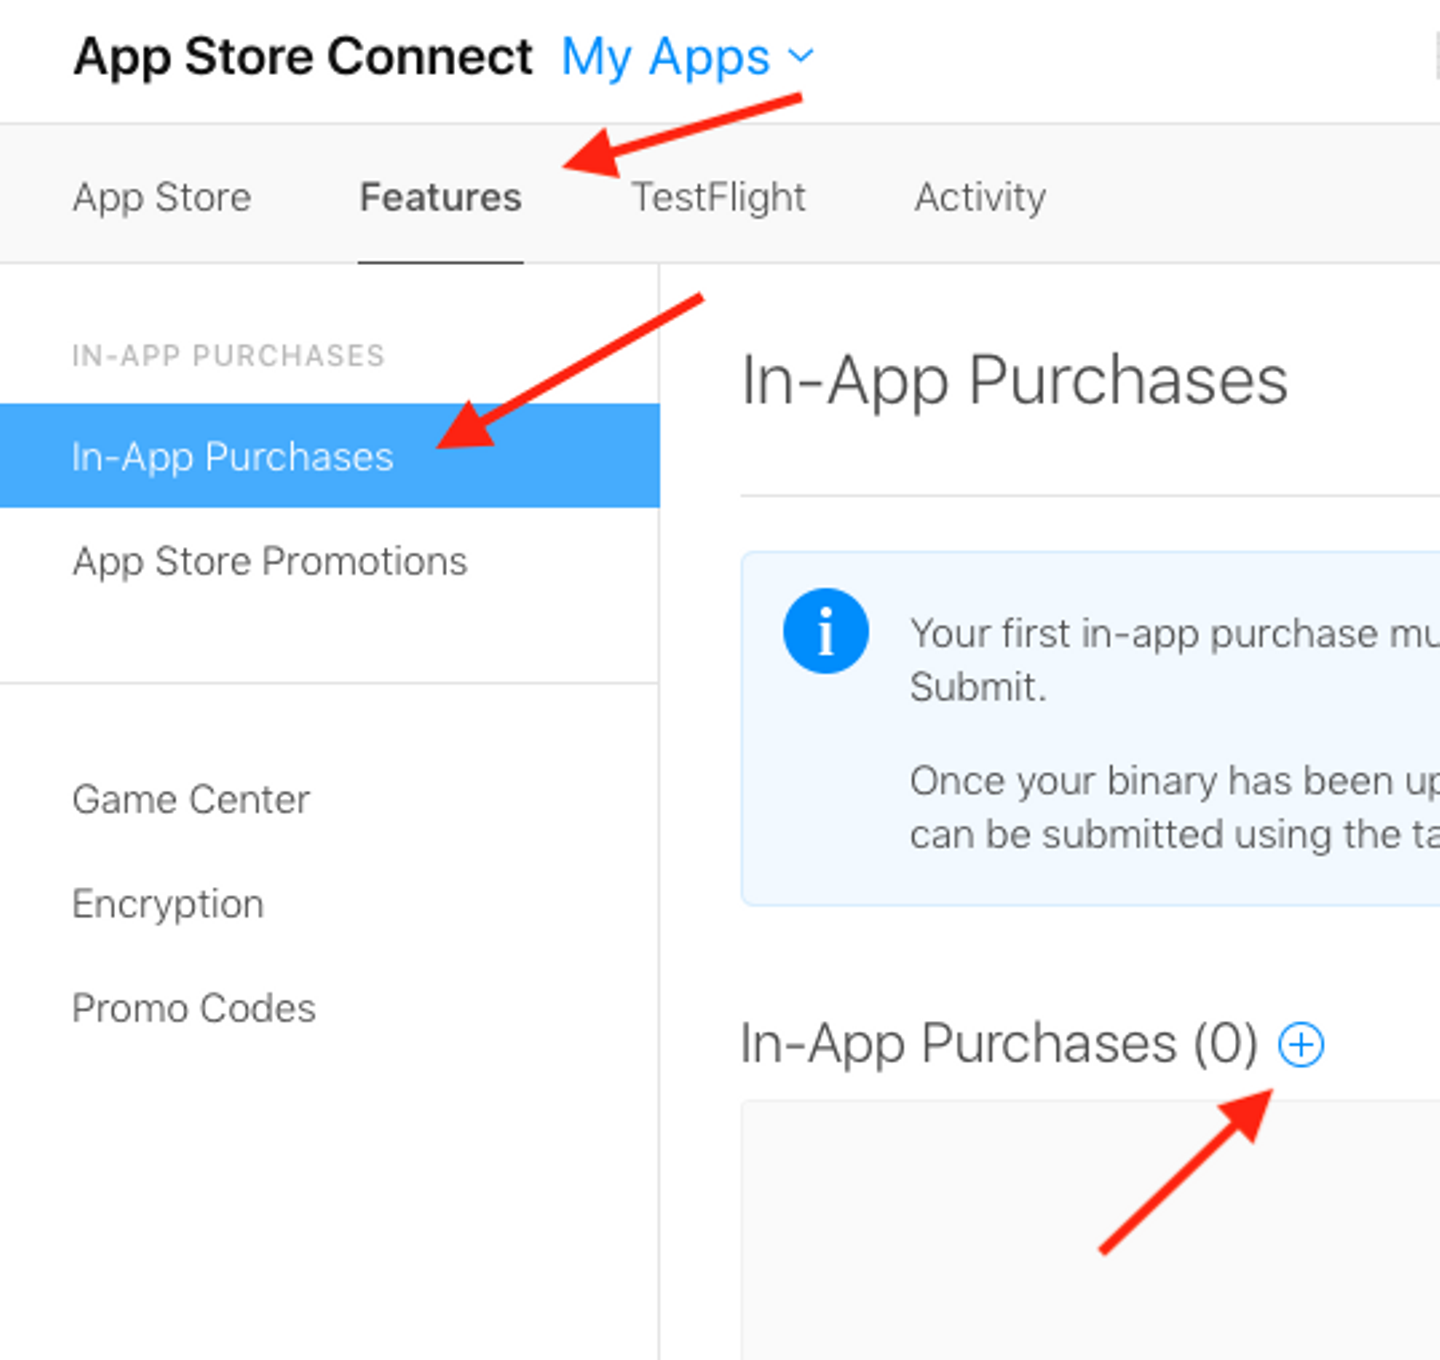The image size is (1440, 1360).
Task: Open the TestFlight tab
Action: pos(718,197)
